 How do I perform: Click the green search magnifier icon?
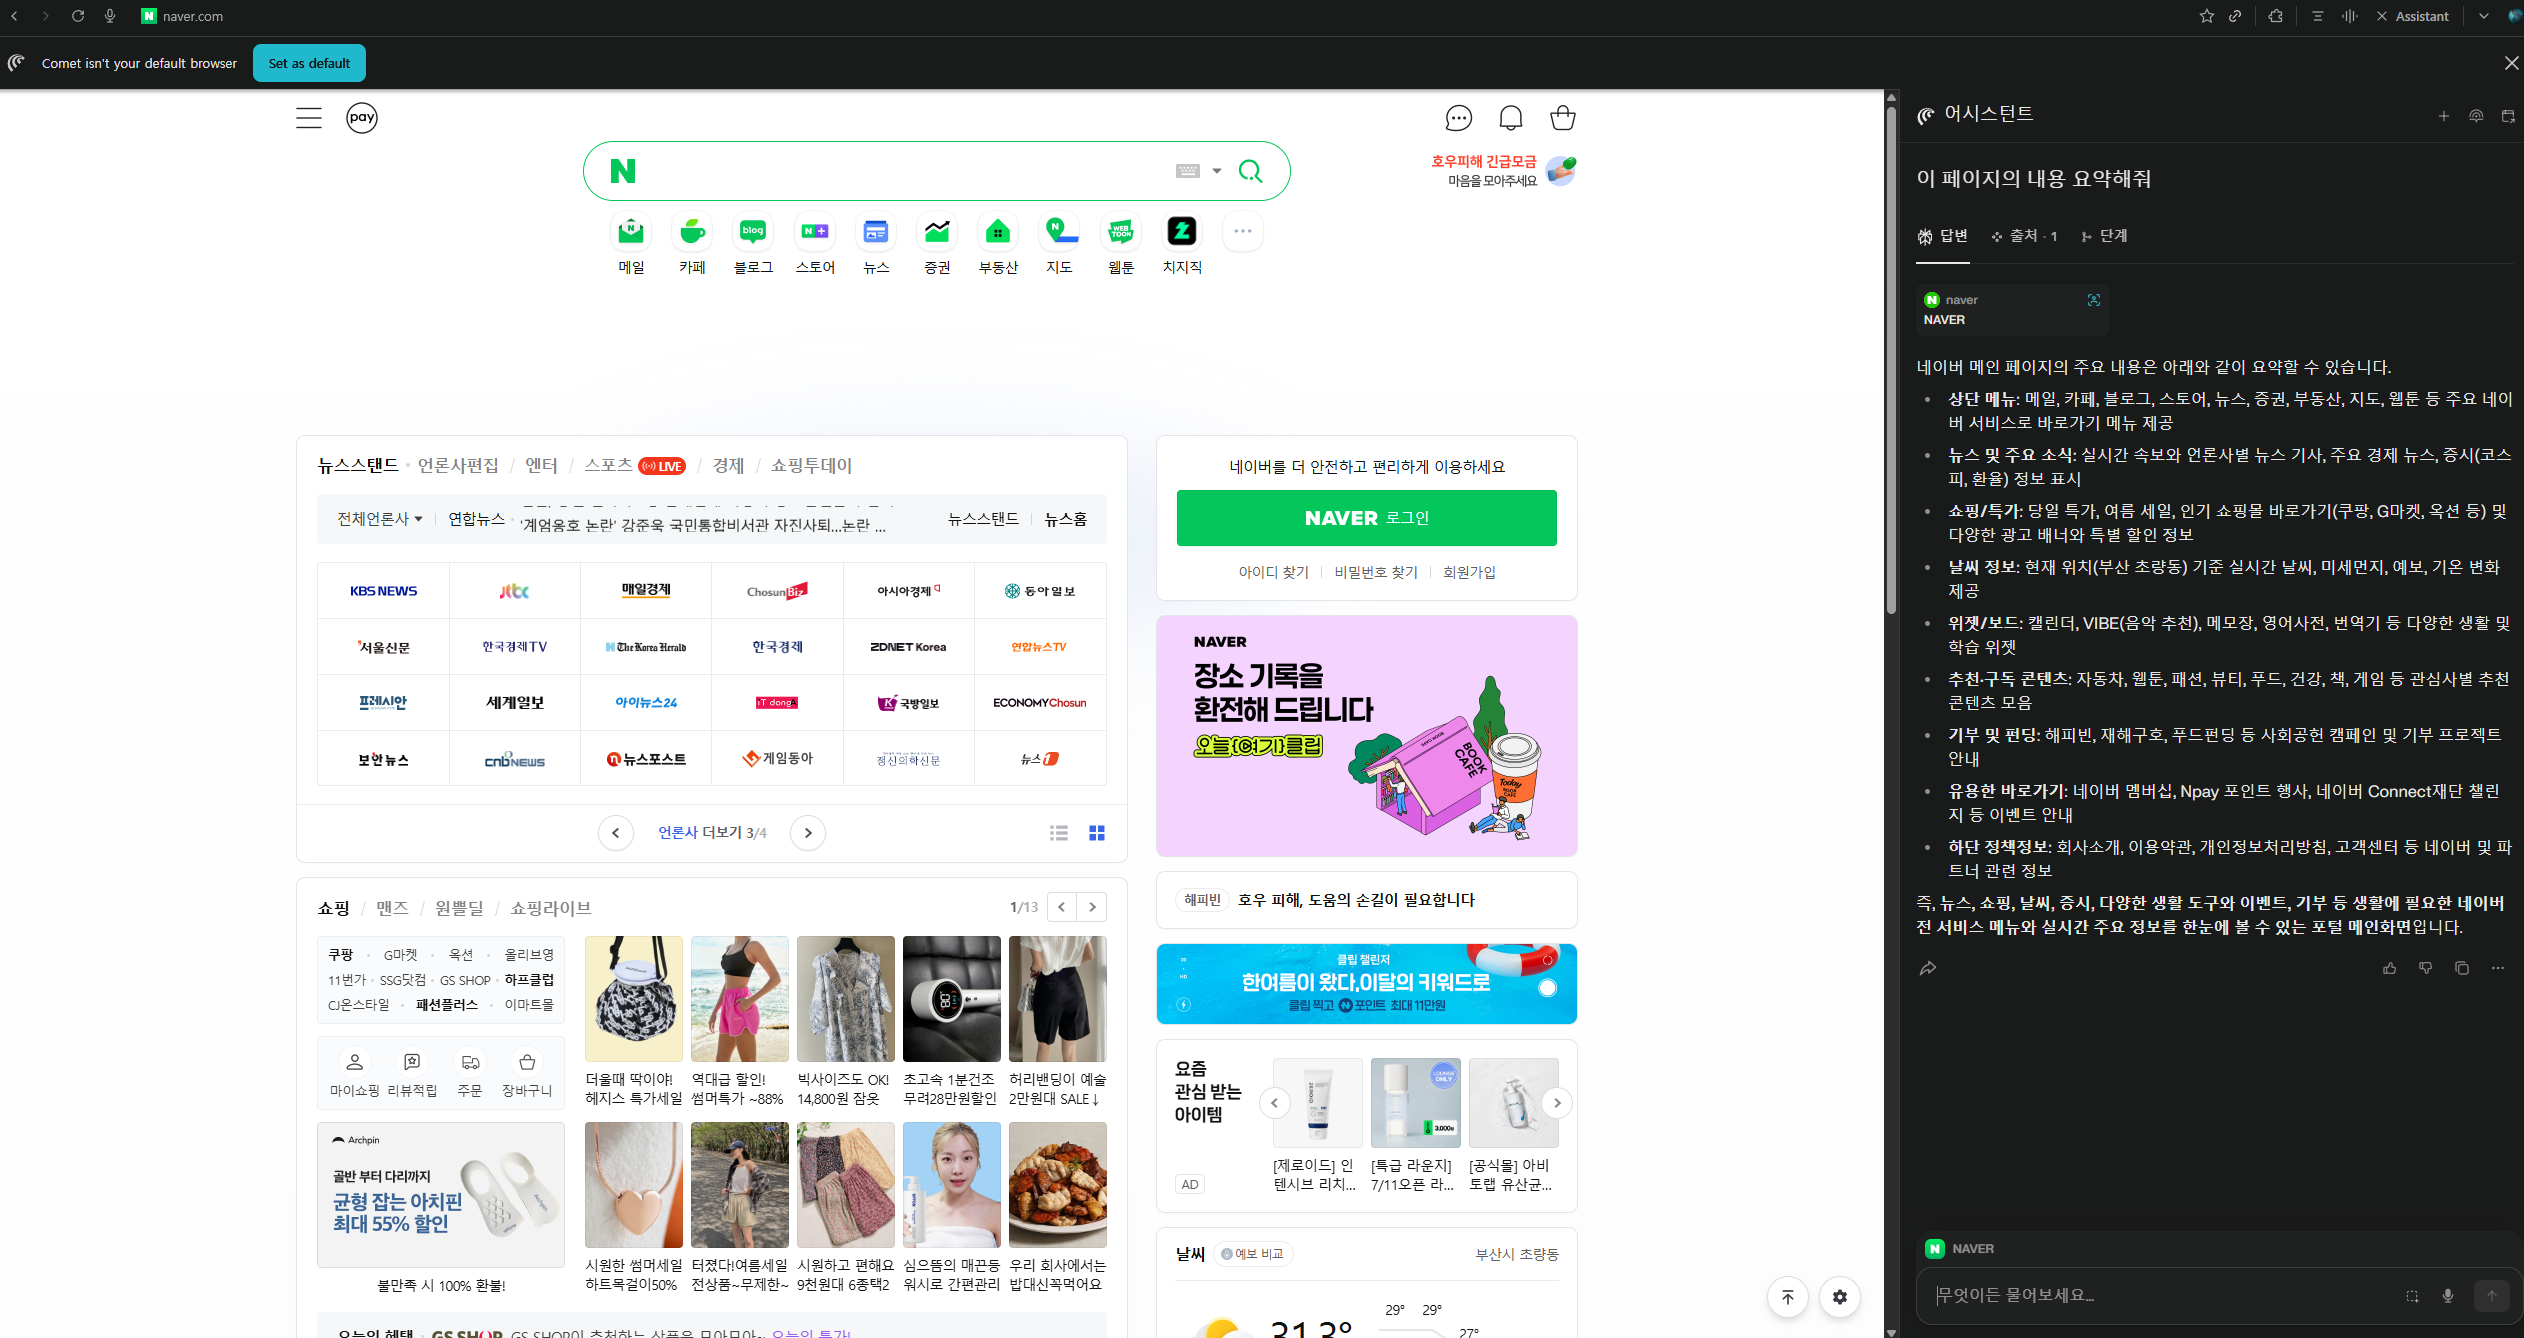pyautogui.click(x=1250, y=171)
